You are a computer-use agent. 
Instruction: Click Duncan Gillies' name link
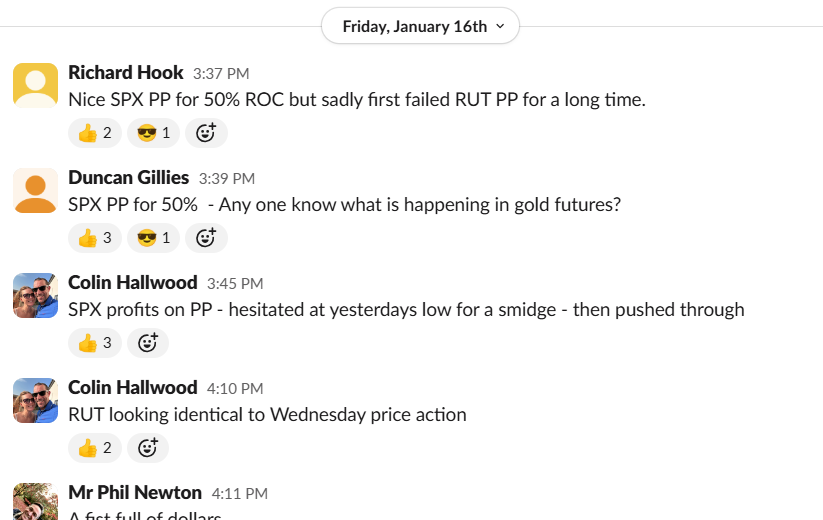(x=128, y=178)
